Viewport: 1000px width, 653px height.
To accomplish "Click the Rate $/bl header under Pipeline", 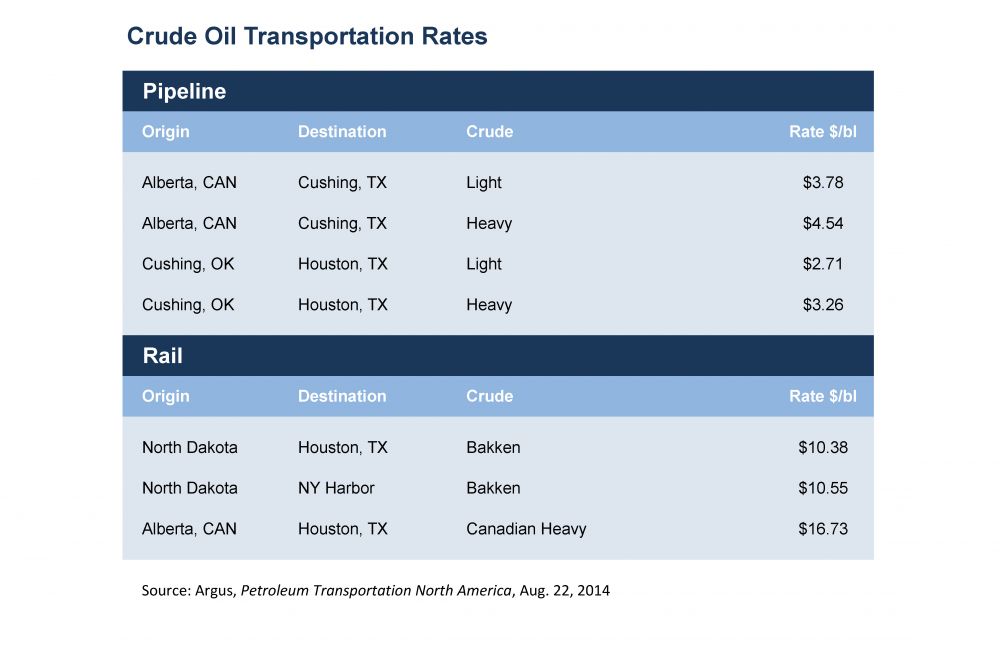I will 822,132.
